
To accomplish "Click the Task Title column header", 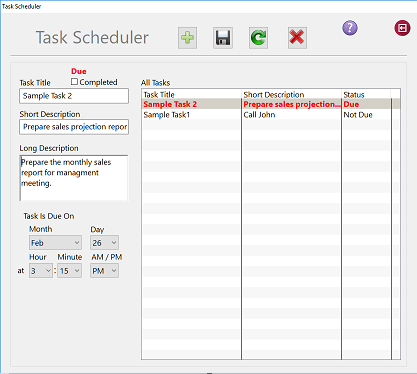I will [191, 94].
